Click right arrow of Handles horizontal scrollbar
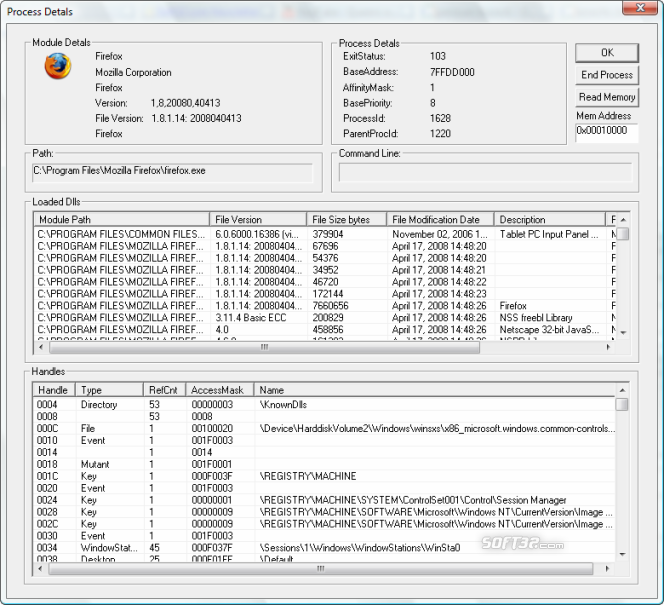This screenshot has height=605, width=664. point(607,569)
